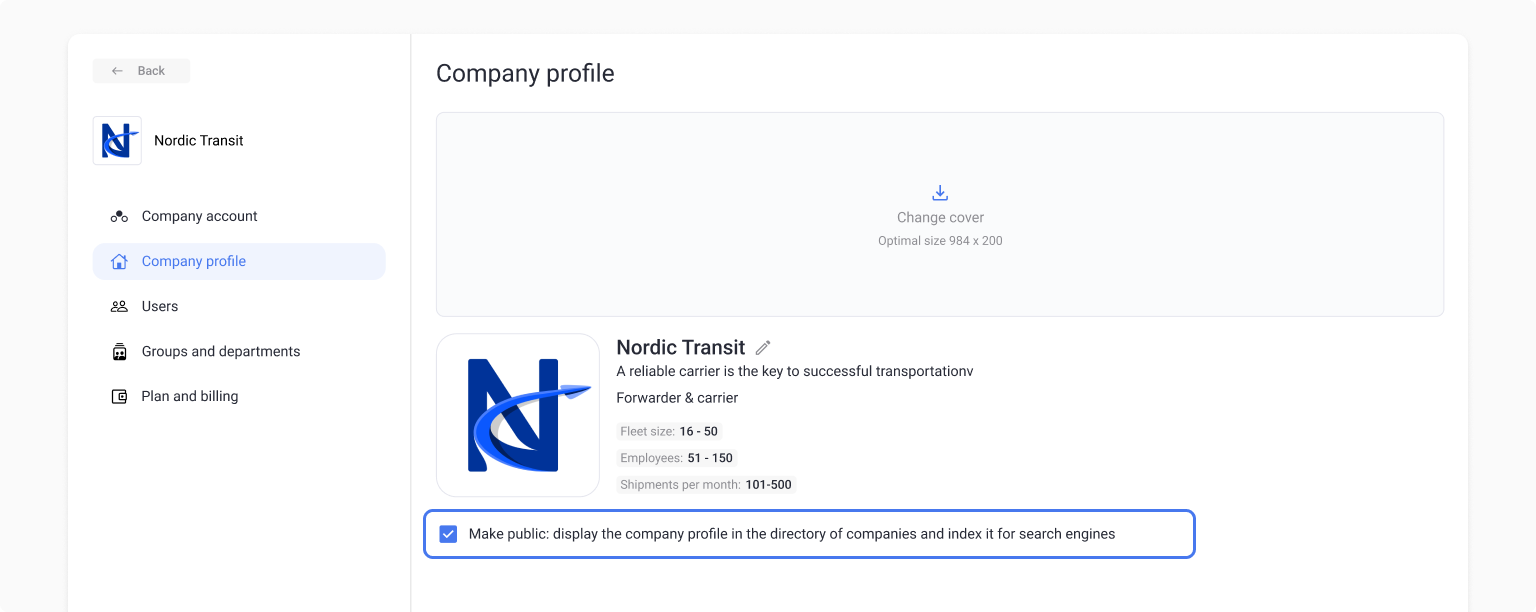This screenshot has width=1536, height=612.
Task: Click the Back arrow icon
Action: pos(118,71)
